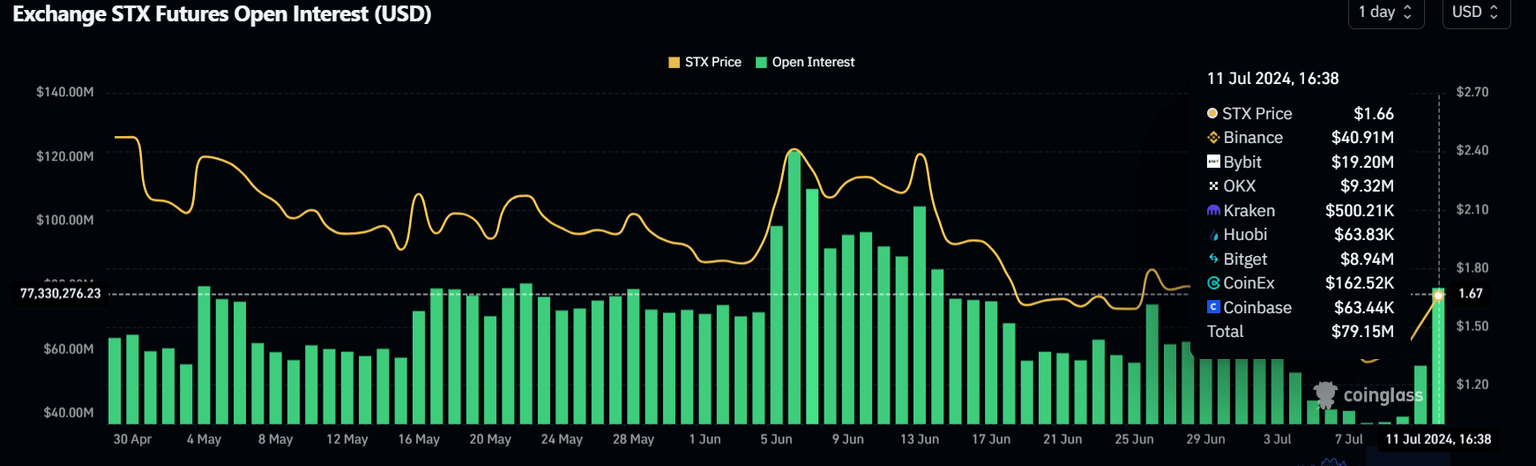The width and height of the screenshot is (1536, 466).
Task: Click the 5 Jun date axis label
Action: pos(777,440)
